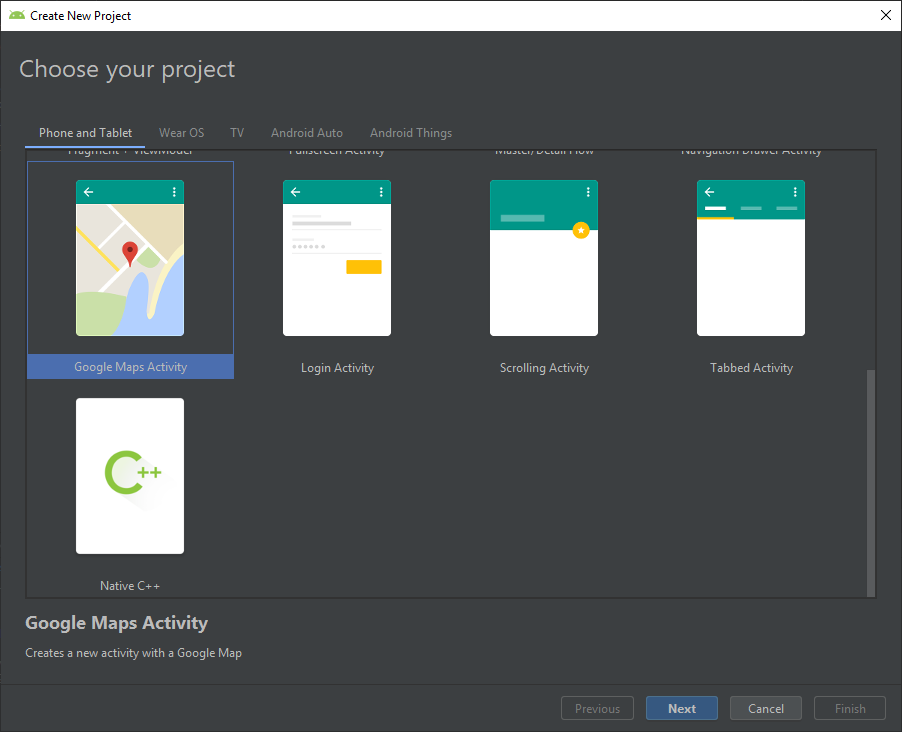Choose the Native C++ template icon
This screenshot has height=732, width=902.
click(x=130, y=476)
